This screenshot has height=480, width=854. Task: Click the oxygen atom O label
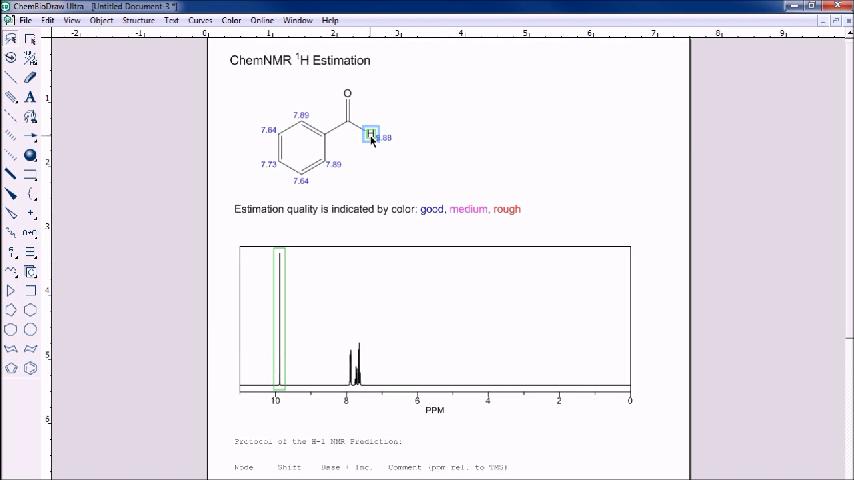coord(347,94)
